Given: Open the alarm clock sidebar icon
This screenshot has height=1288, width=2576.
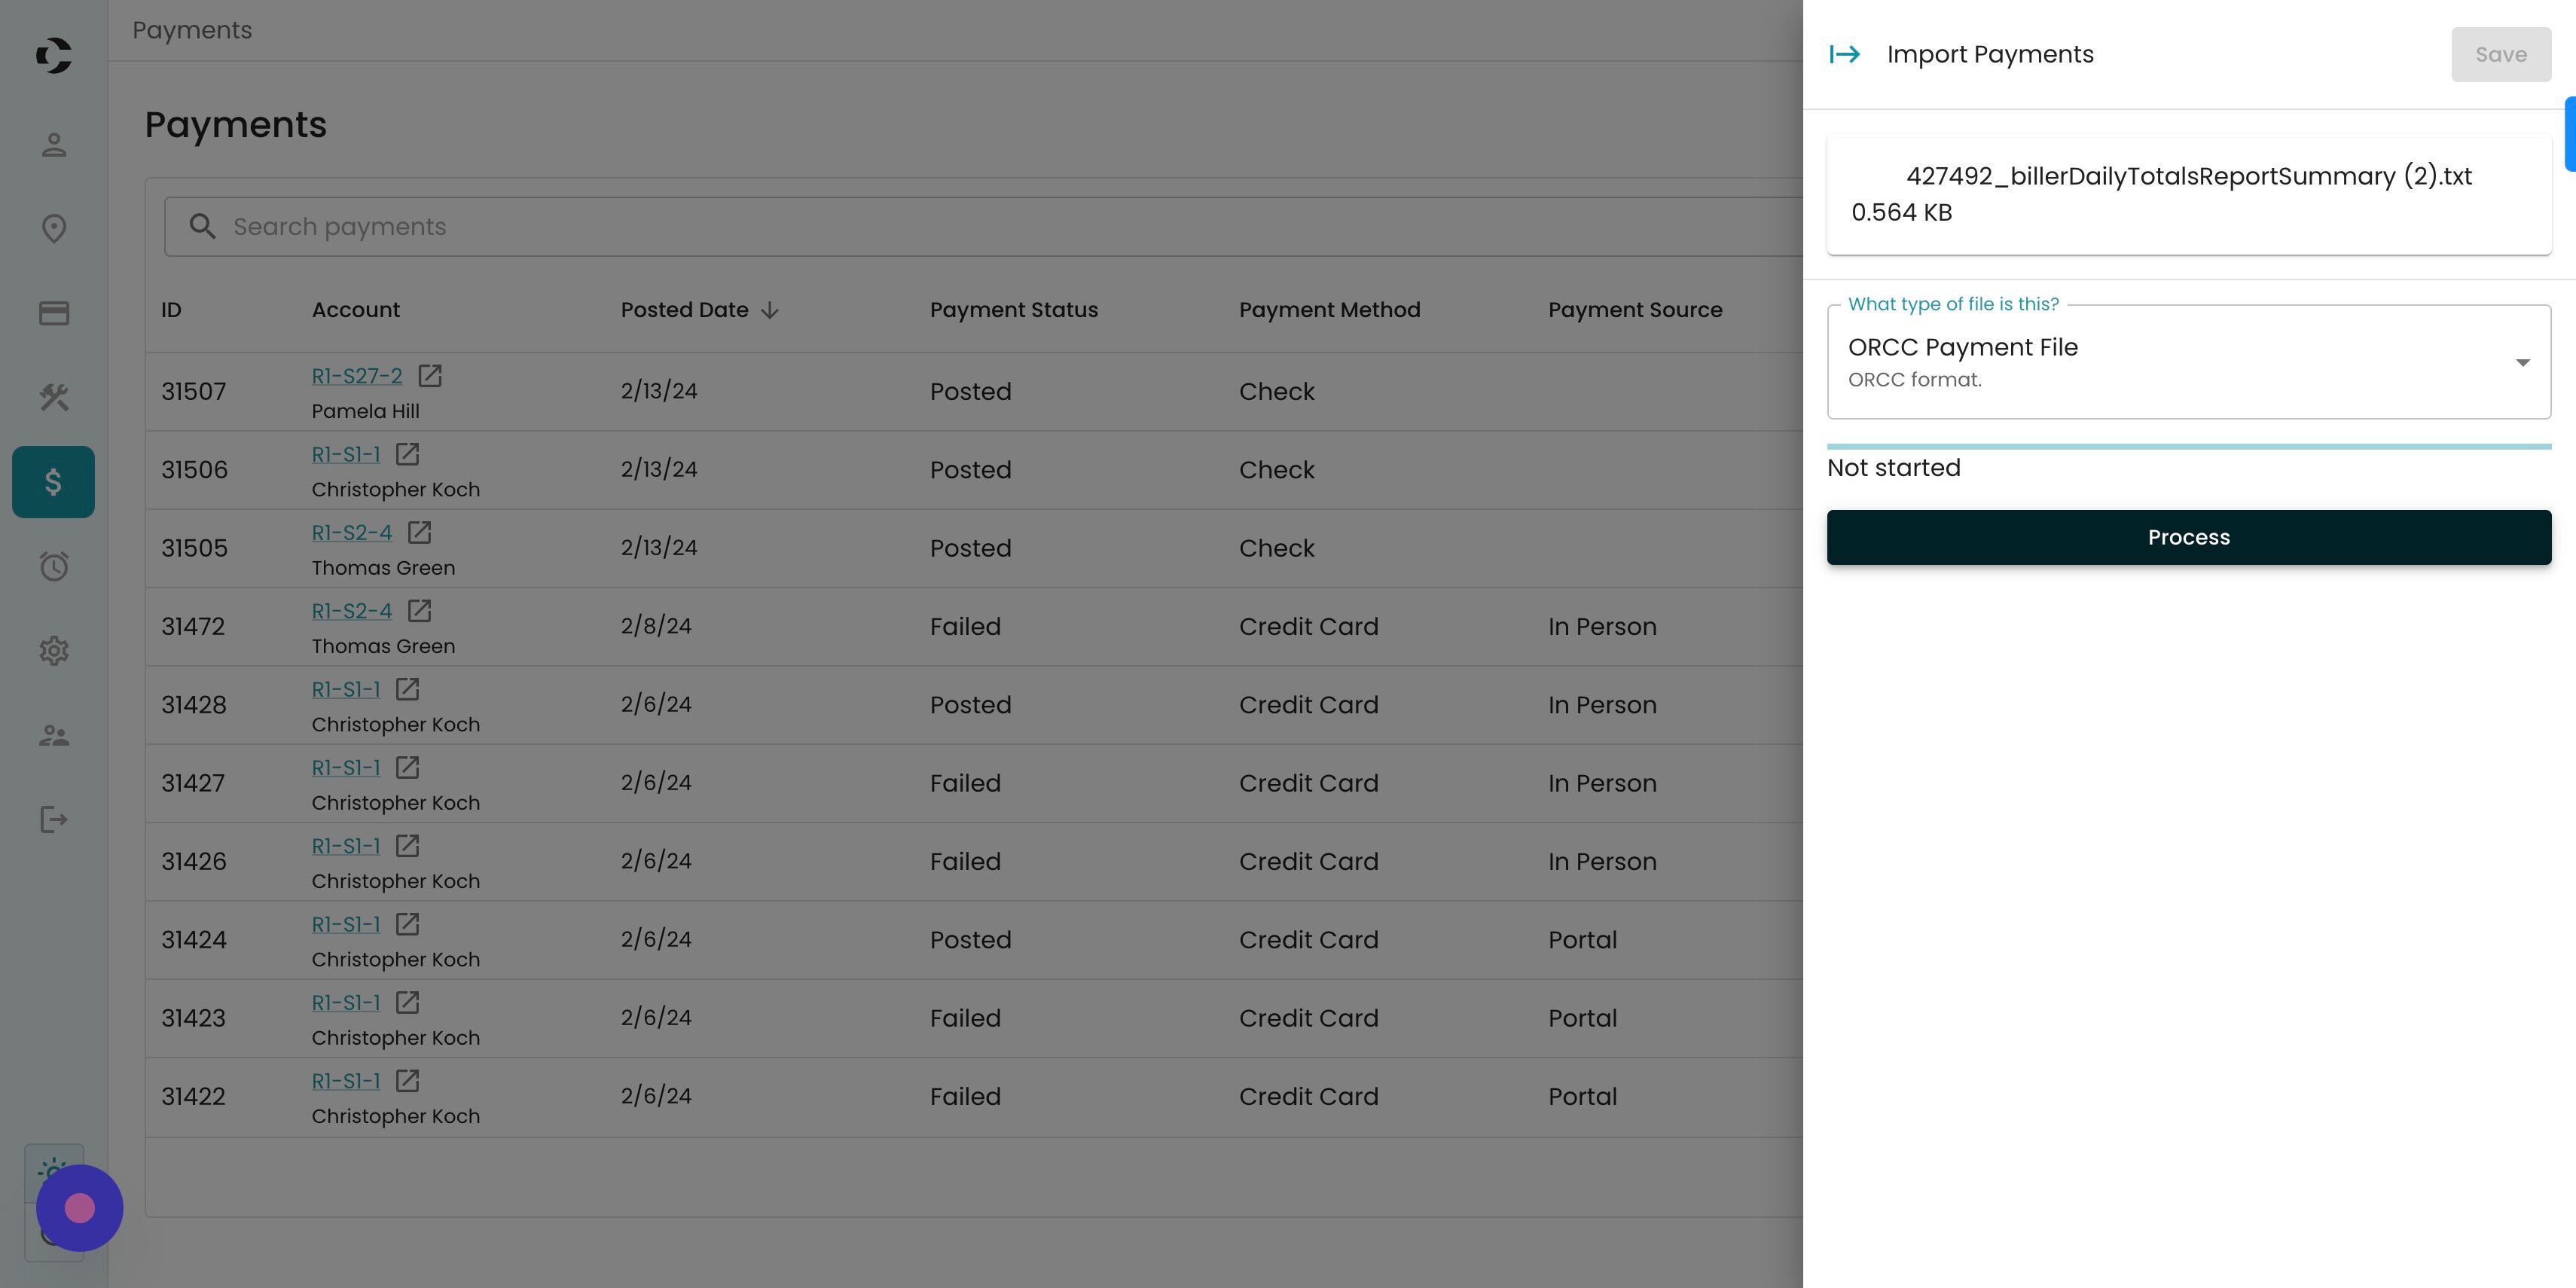Looking at the screenshot, I should pyautogui.click(x=54, y=567).
